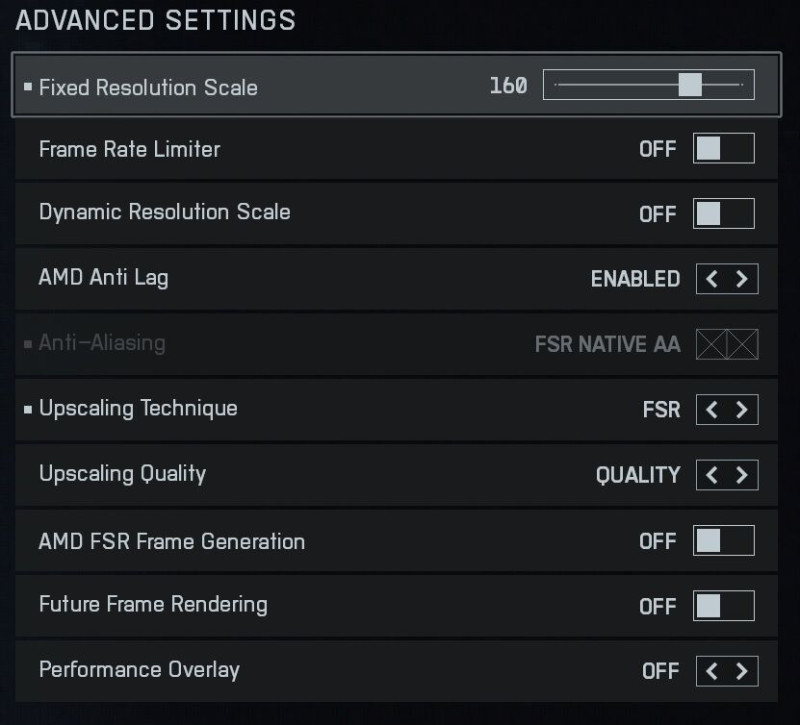Click the Performance Overlay setting label
800x725 pixels.
[x=139, y=669]
